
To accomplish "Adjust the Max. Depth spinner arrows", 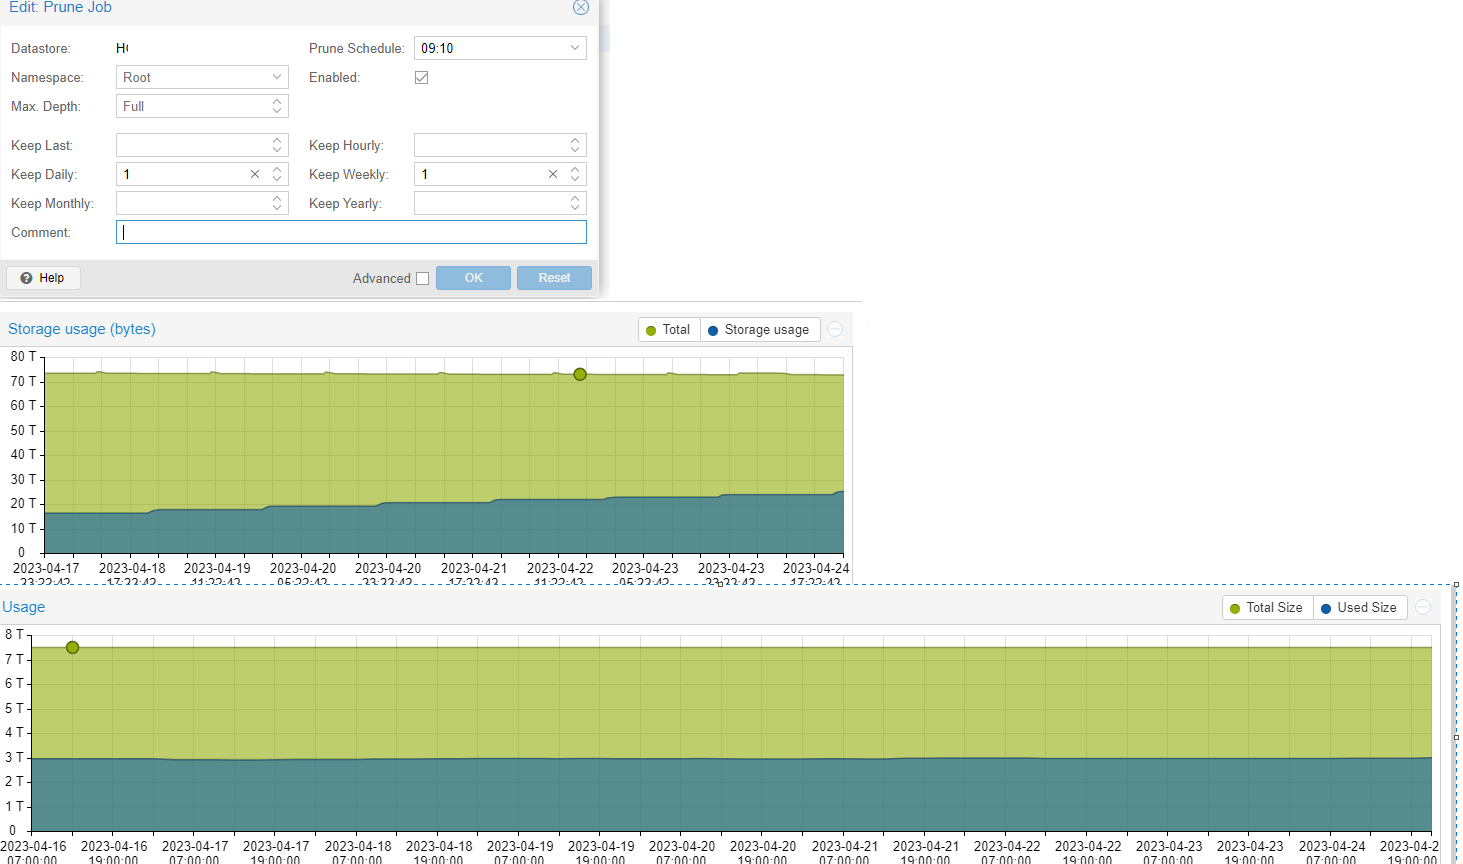I will point(277,106).
